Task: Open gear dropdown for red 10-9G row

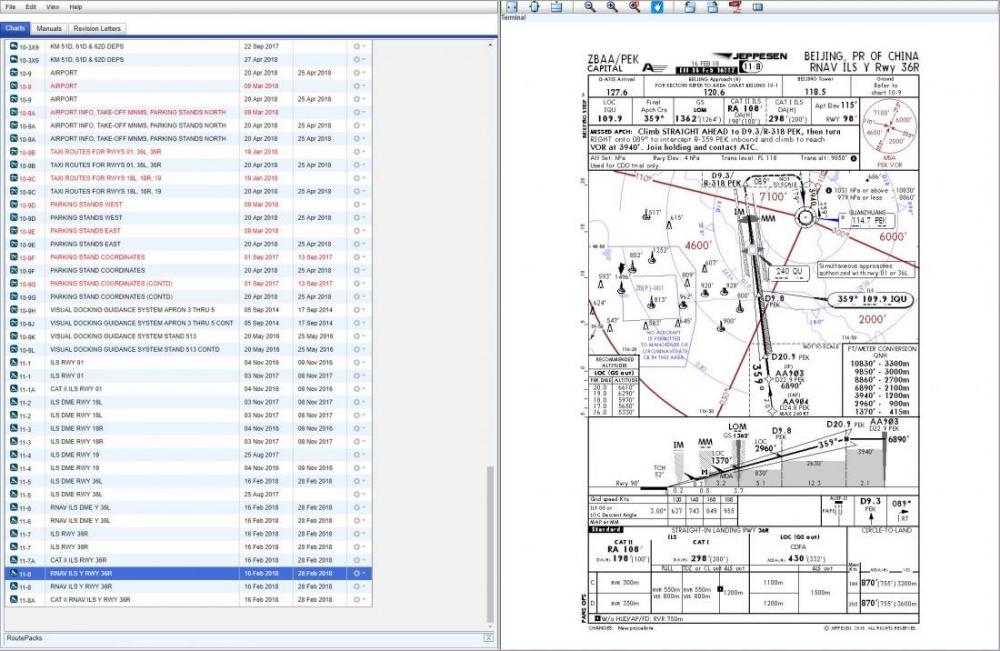Action: point(359,283)
